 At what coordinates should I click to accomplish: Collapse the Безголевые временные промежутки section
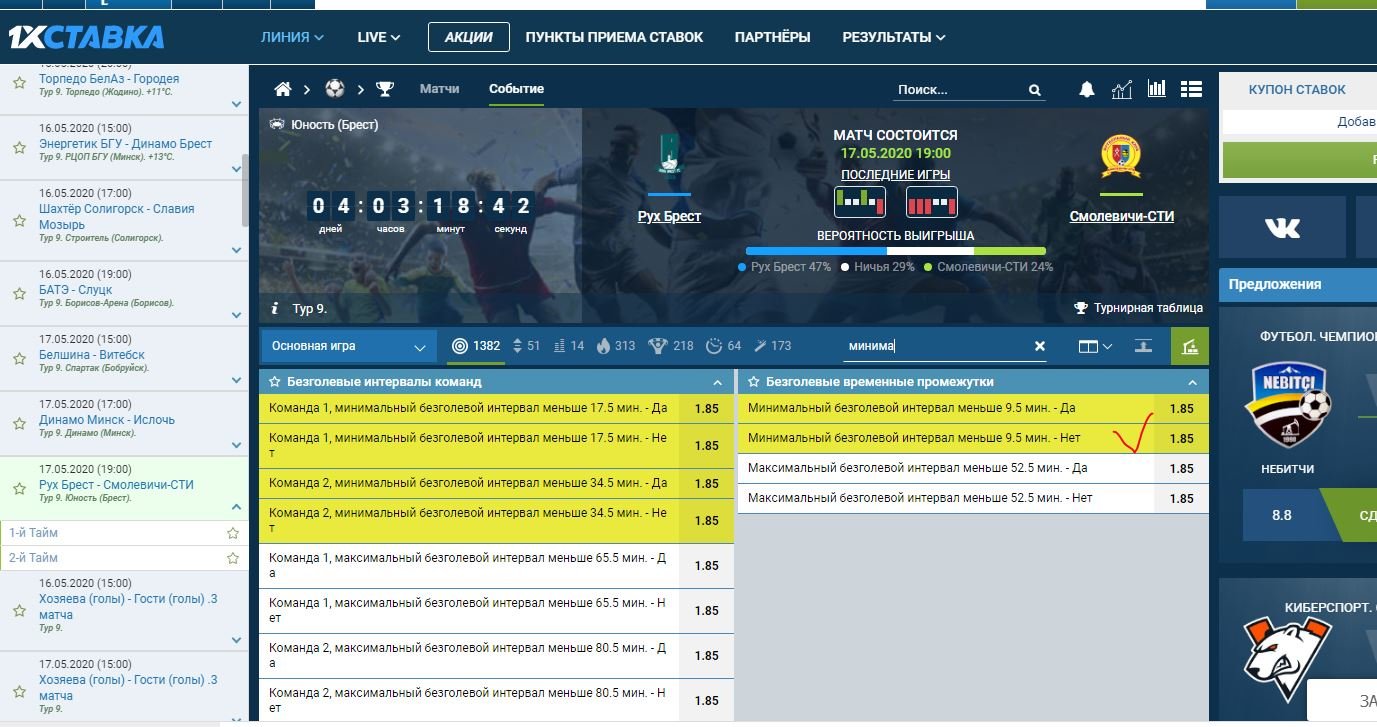(x=1192, y=382)
